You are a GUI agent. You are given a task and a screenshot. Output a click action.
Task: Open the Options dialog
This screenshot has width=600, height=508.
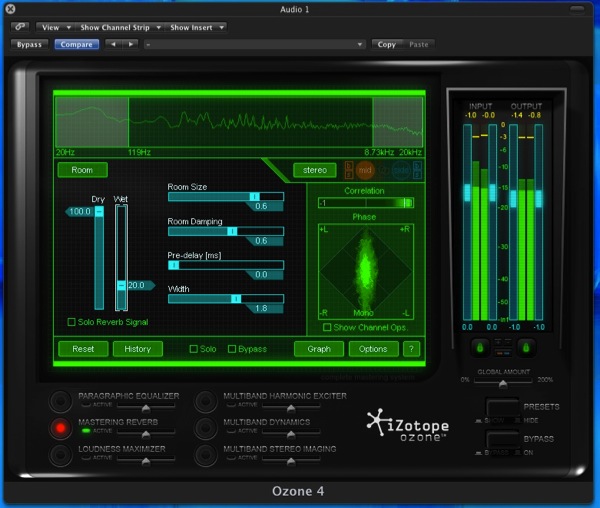point(373,349)
